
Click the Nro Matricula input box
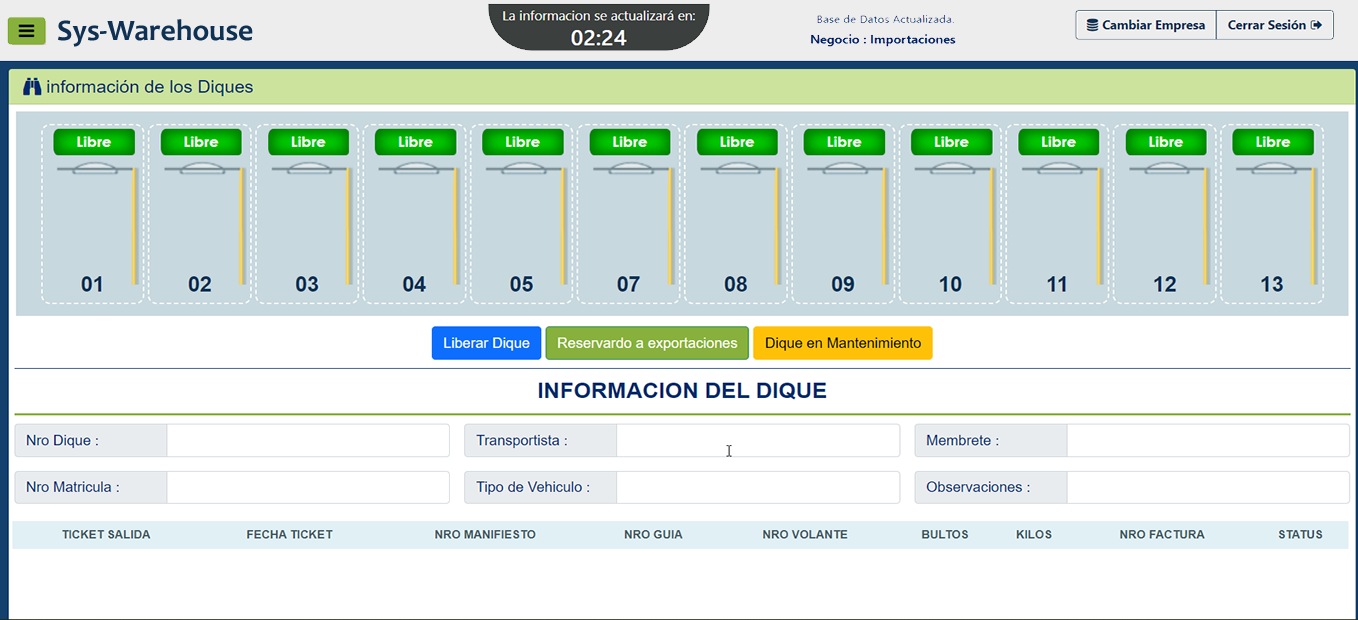pyautogui.click(x=307, y=487)
